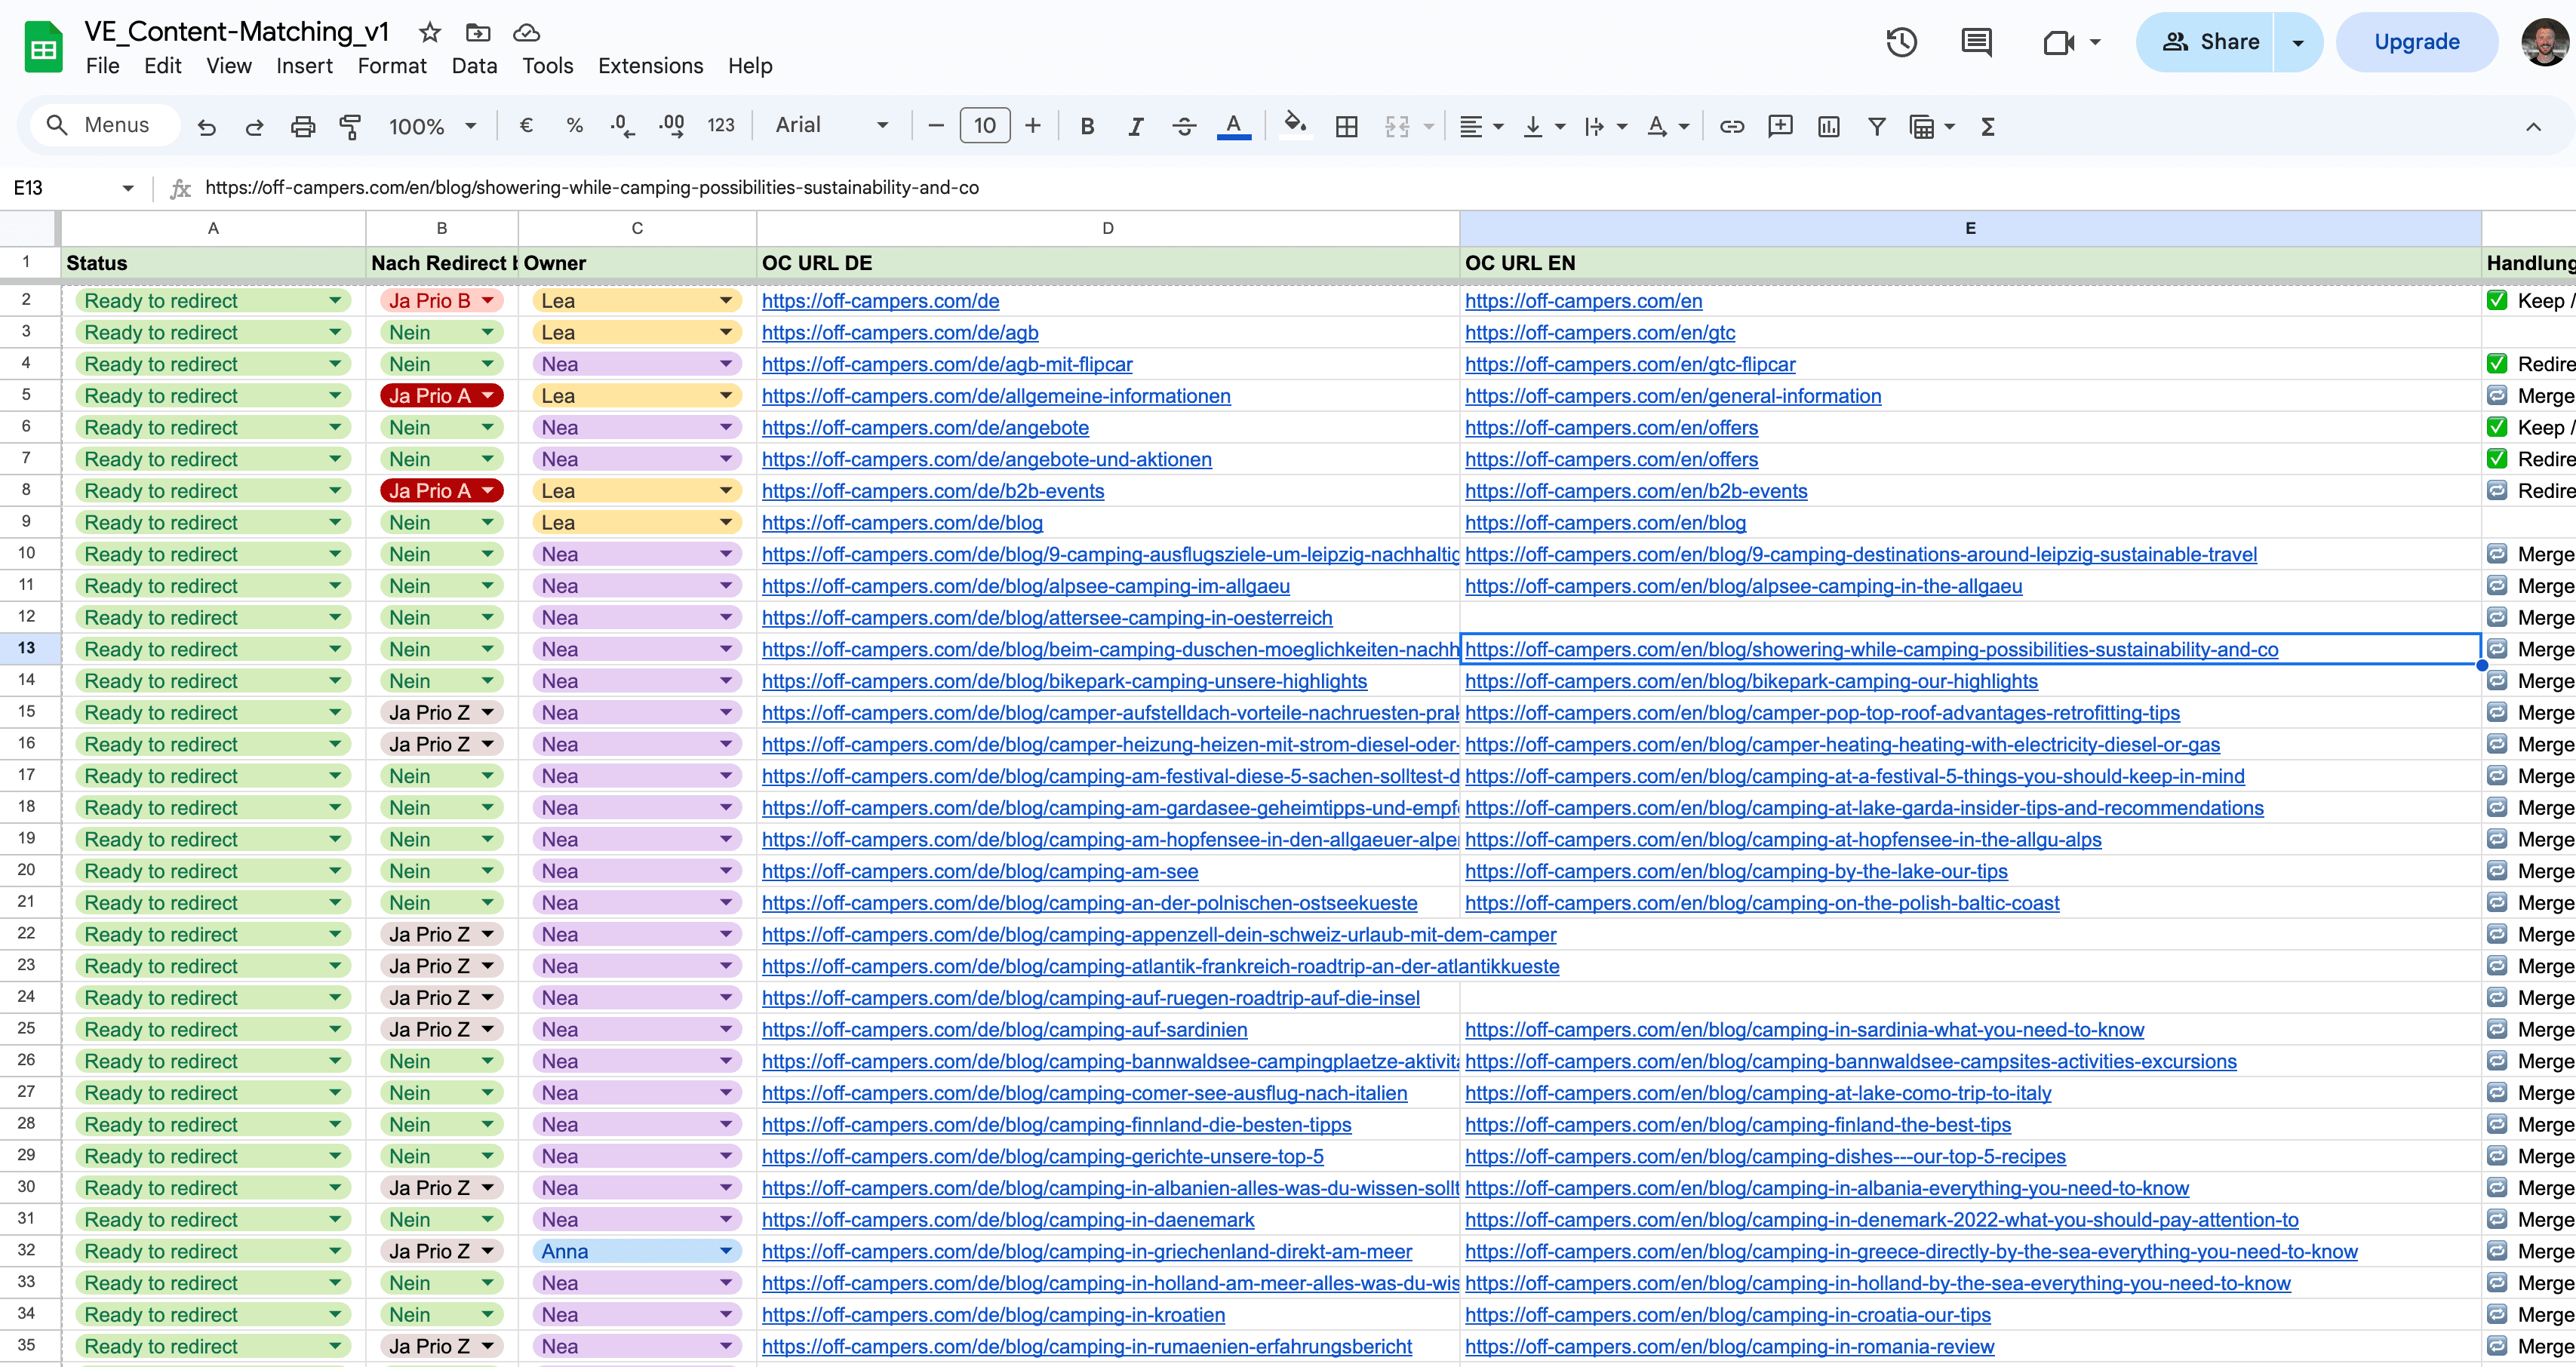Click the Upgrade button
Viewport: 2576px width, 1367px height.
coord(2416,42)
